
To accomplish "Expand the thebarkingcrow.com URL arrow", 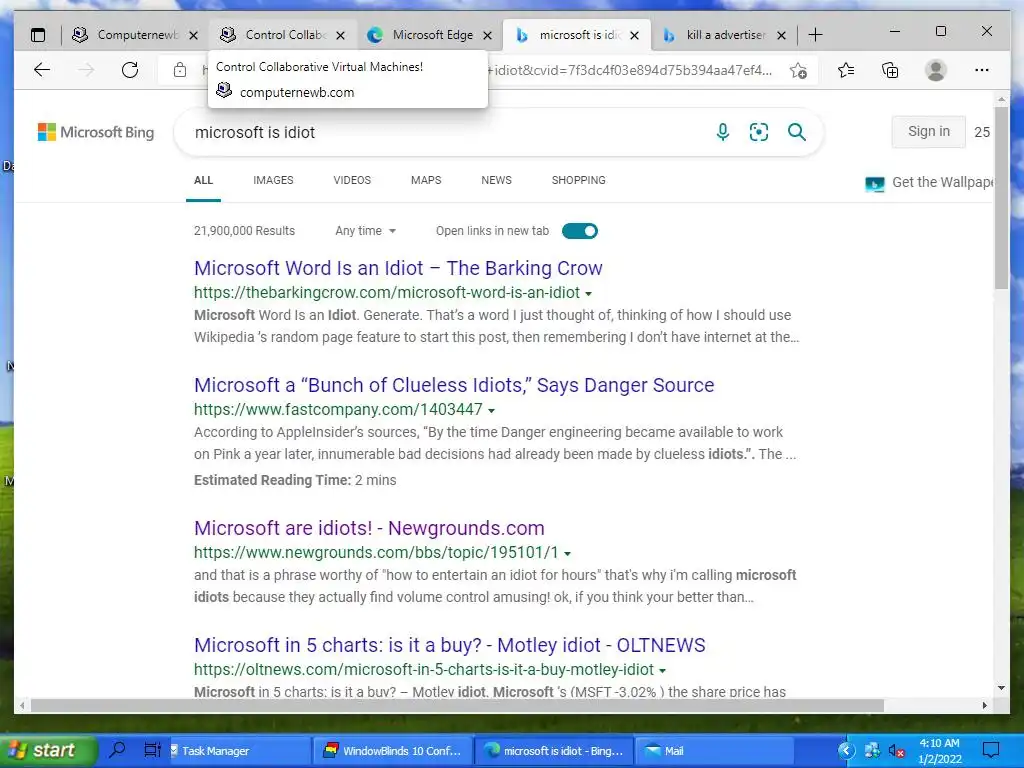I will point(588,294).
